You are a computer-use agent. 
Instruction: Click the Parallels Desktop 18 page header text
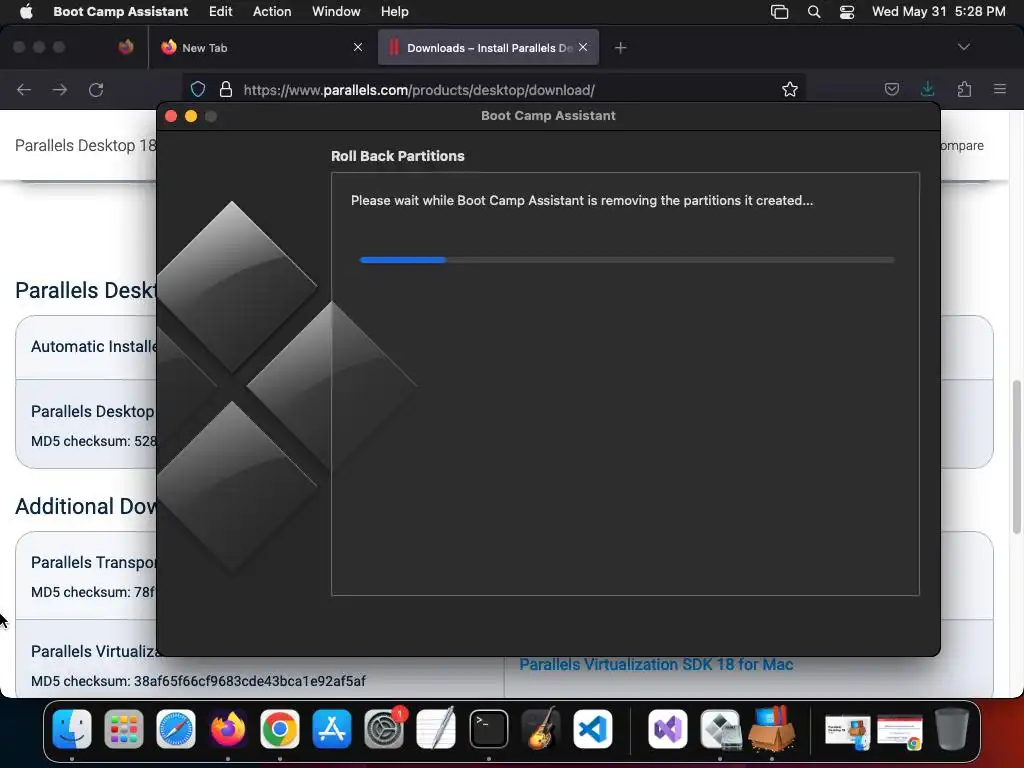tap(85, 145)
